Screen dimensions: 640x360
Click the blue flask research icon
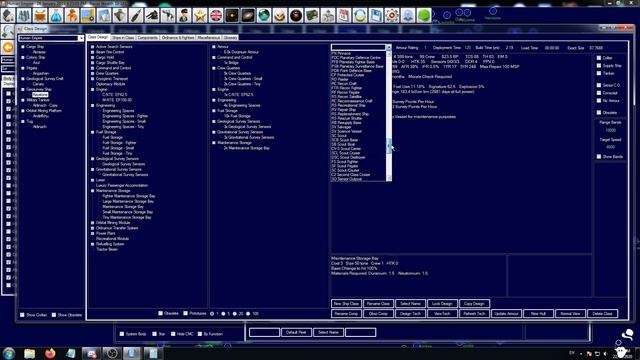pyautogui.click(x=56, y=16)
